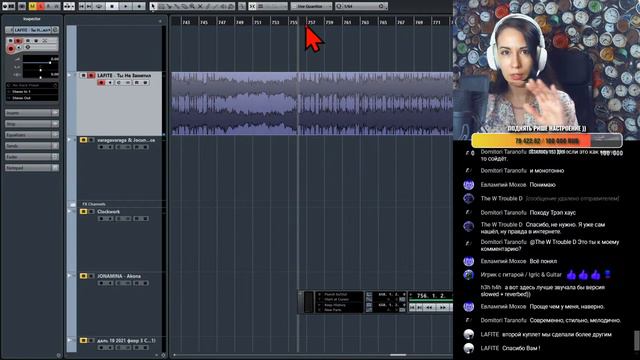Click The W Trouble D deleted message

coord(572,199)
